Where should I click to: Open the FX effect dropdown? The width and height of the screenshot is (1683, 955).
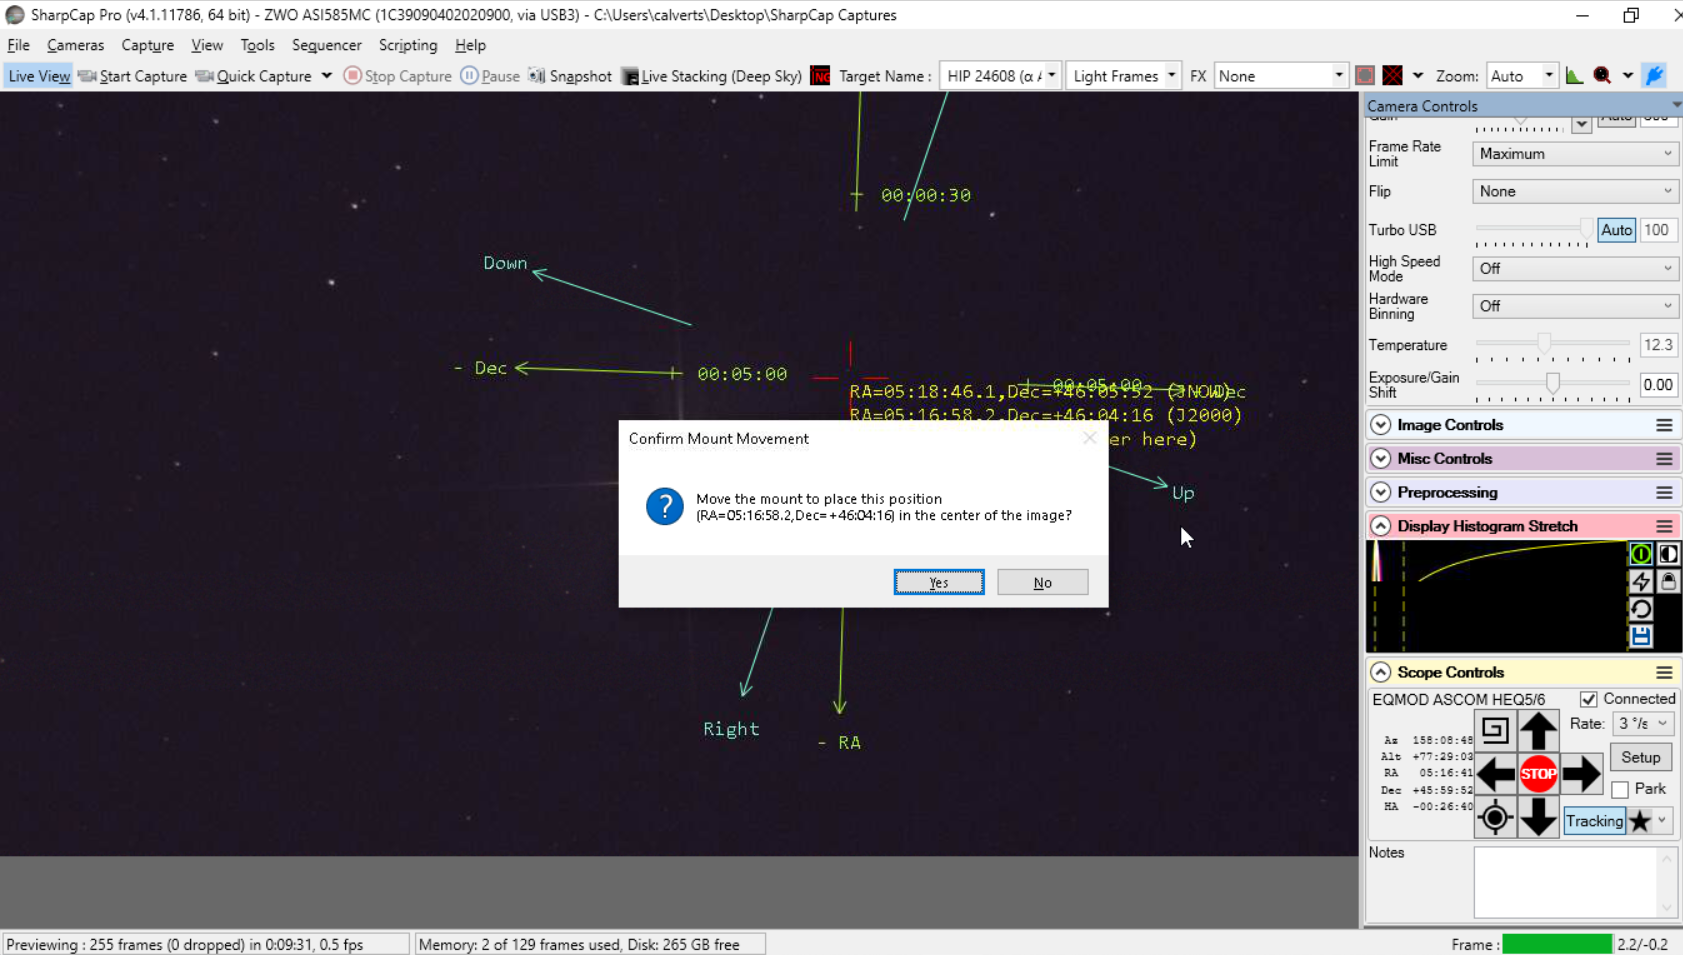pyautogui.click(x=1280, y=76)
